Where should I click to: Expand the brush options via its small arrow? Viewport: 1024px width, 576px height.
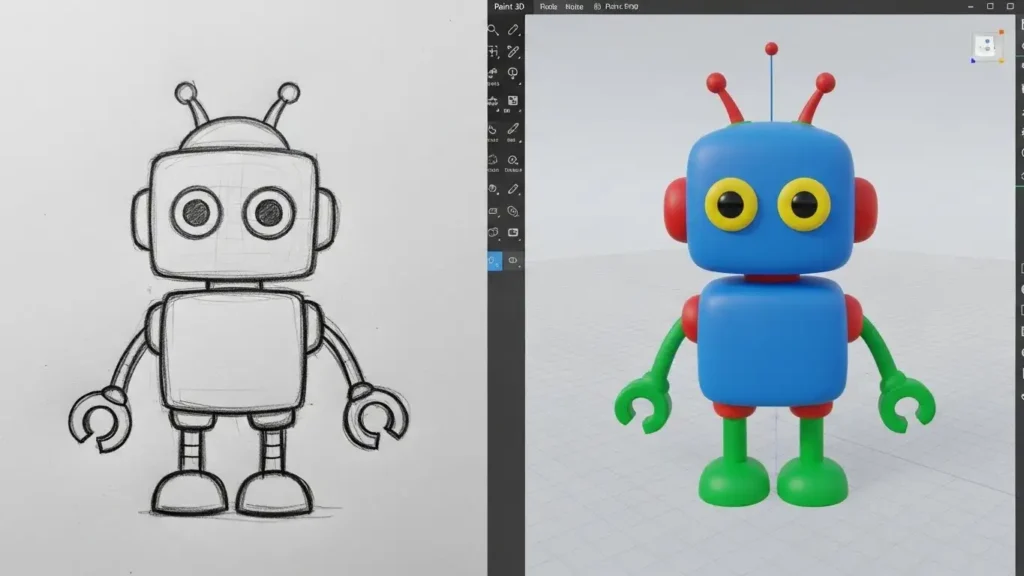(520, 55)
